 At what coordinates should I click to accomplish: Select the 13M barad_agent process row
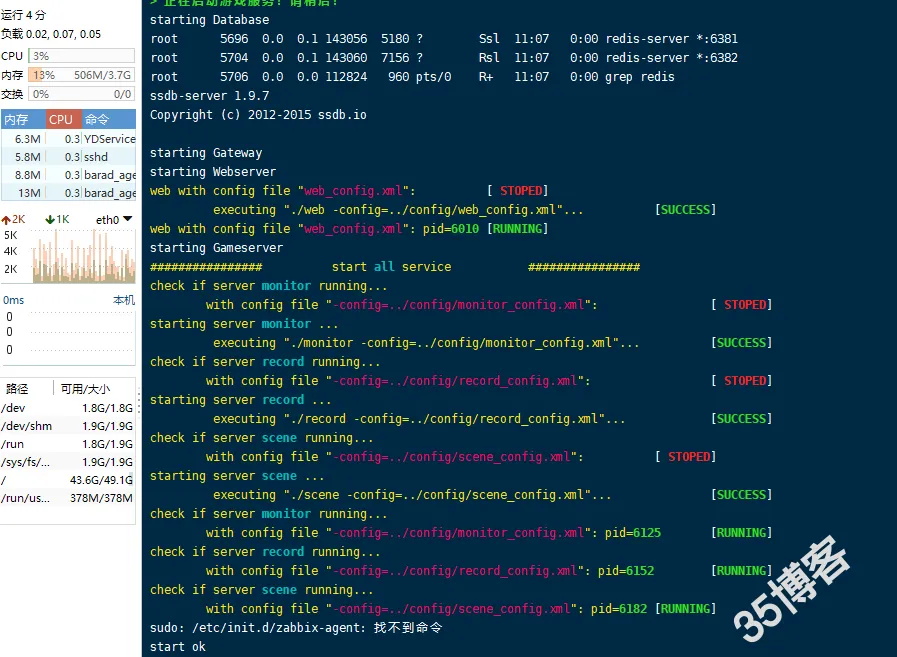click(x=69, y=193)
